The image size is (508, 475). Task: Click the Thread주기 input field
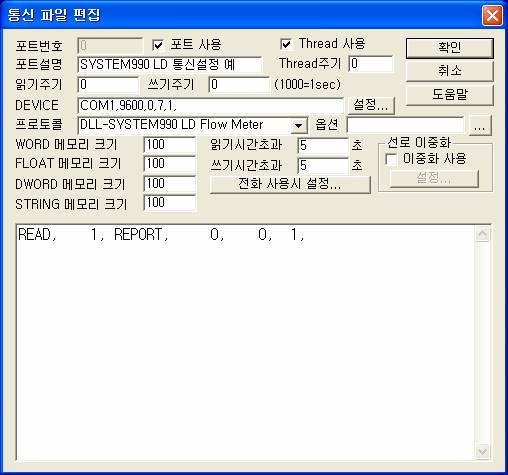[371, 64]
